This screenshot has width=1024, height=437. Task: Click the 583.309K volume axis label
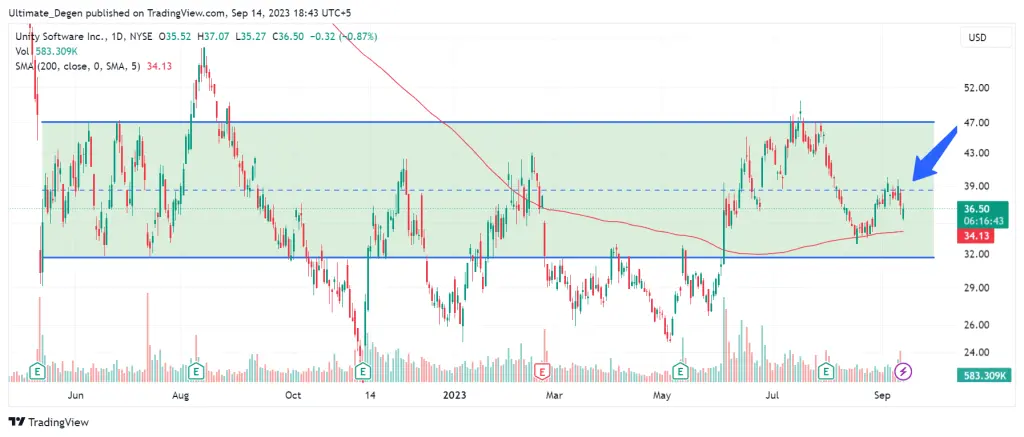[x=986, y=376]
